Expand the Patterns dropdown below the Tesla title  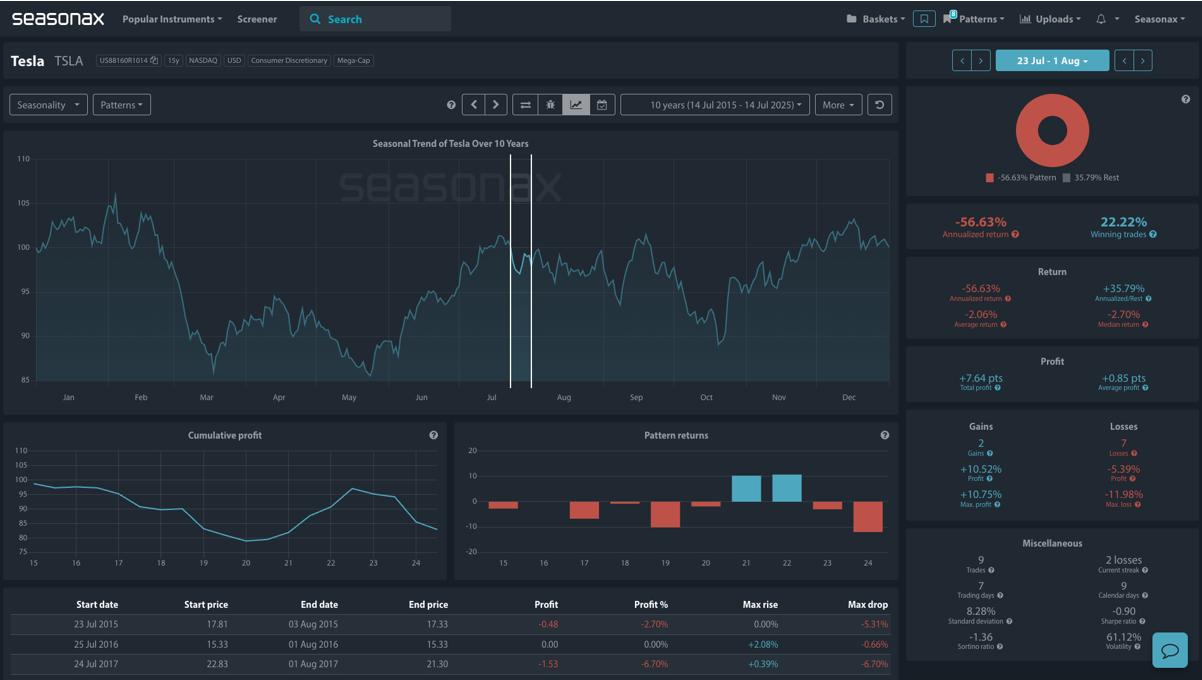pyautogui.click(x=121, y=105)
